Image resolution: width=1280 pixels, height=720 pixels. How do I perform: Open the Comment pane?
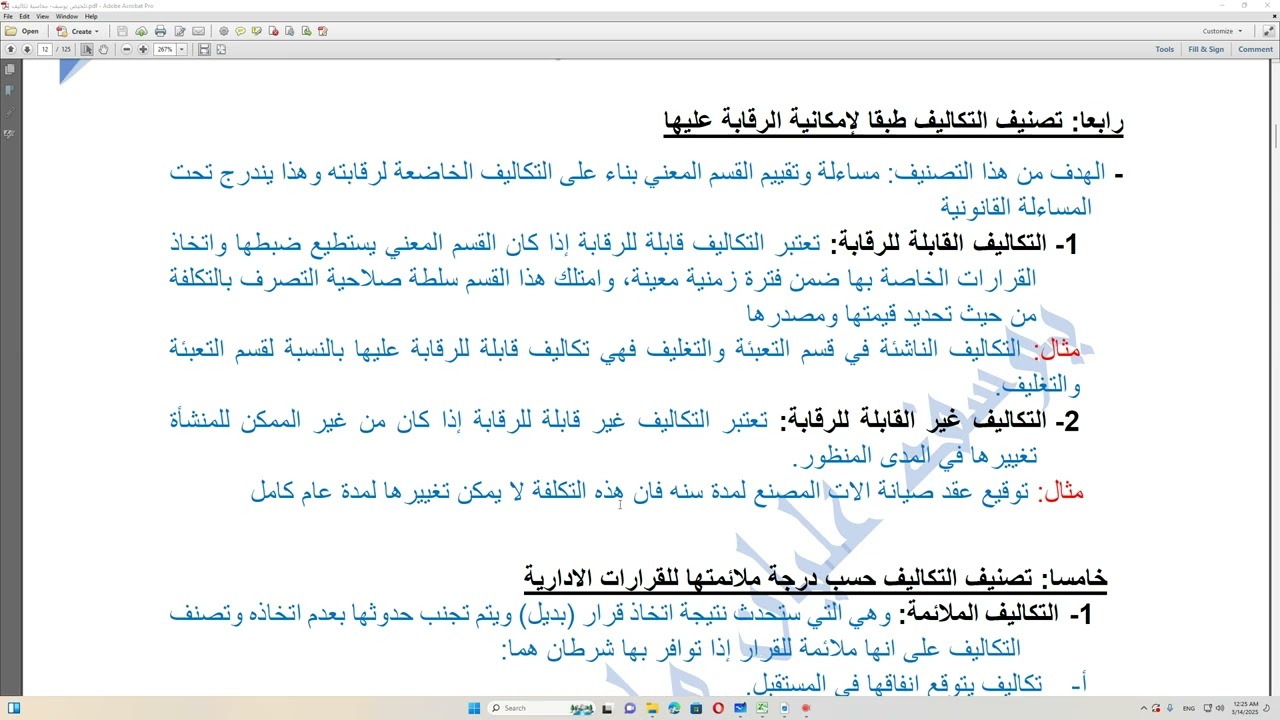pos(1255,49)
